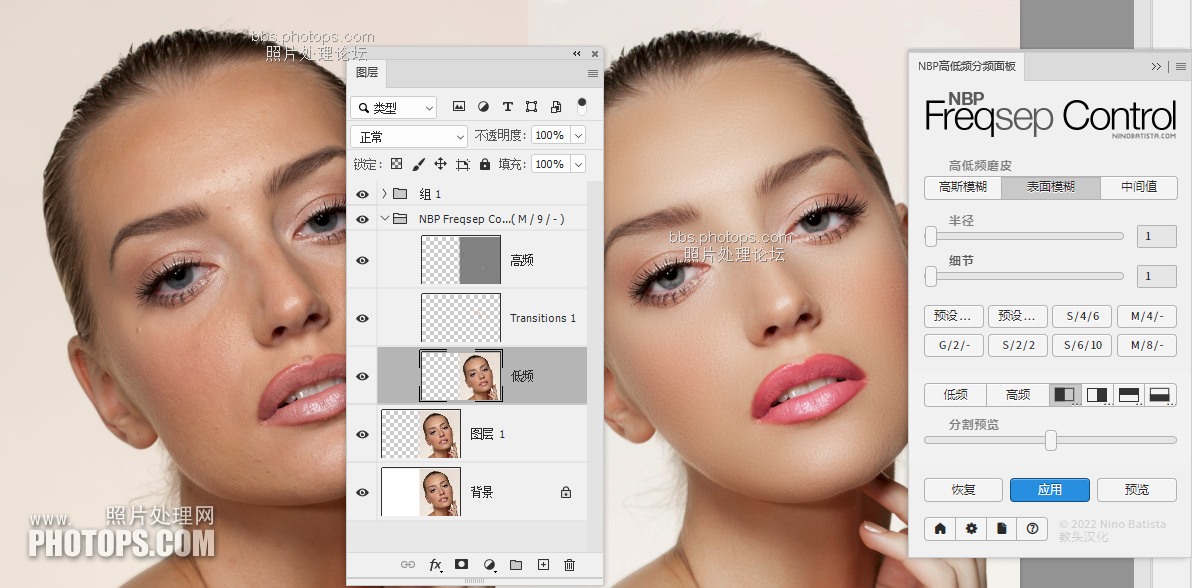The width and height of the screenshot is (1192, 588).
Task: Open the layer filter 类型 dropdown
Action: tap(394, 108)
